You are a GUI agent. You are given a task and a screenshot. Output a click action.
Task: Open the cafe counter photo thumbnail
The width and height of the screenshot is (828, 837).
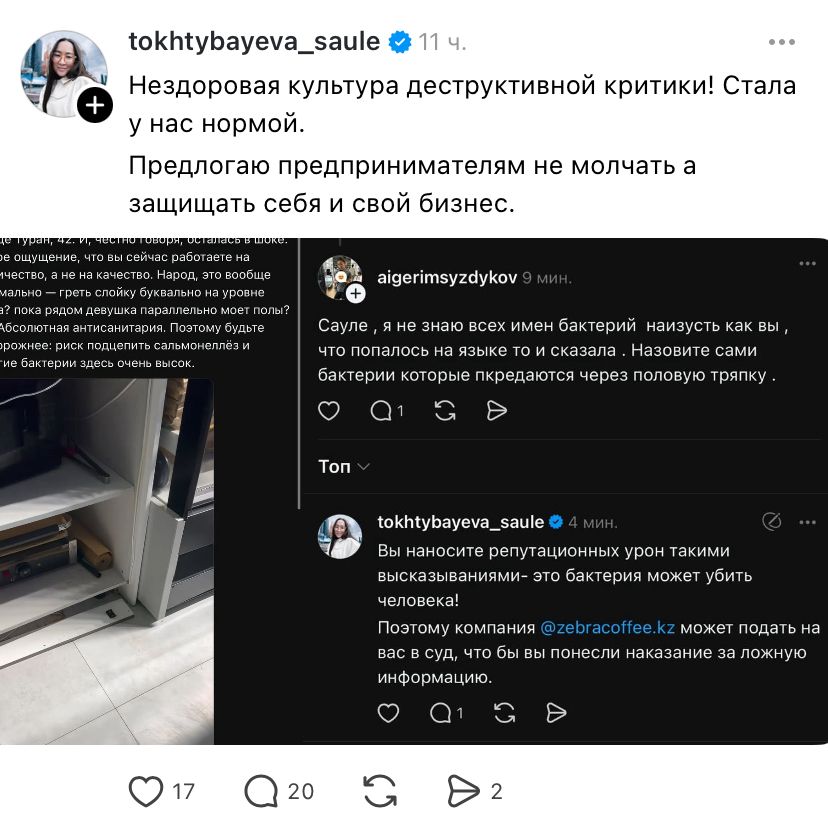tap(107, 562)
